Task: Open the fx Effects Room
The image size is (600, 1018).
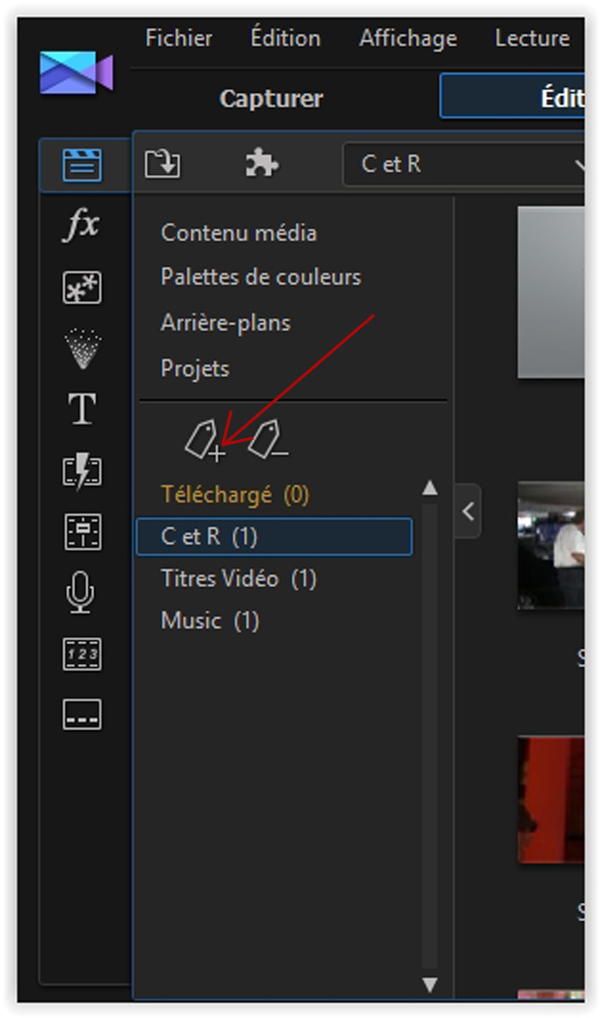Action: pos(81,225)
